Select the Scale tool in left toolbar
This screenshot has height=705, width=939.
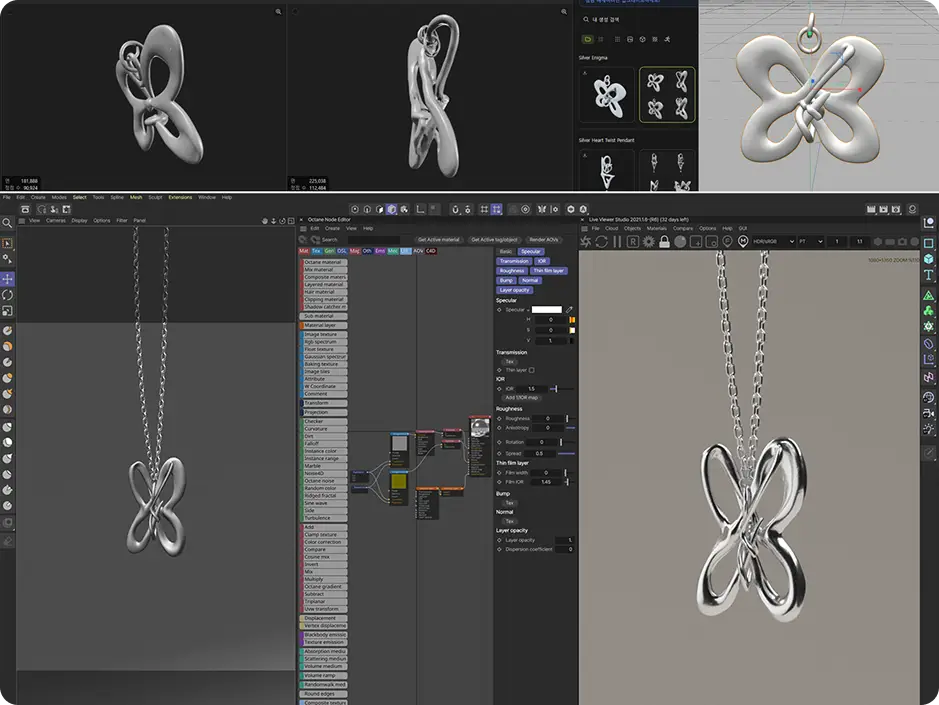pyautogui.click(x=7, y=311)
